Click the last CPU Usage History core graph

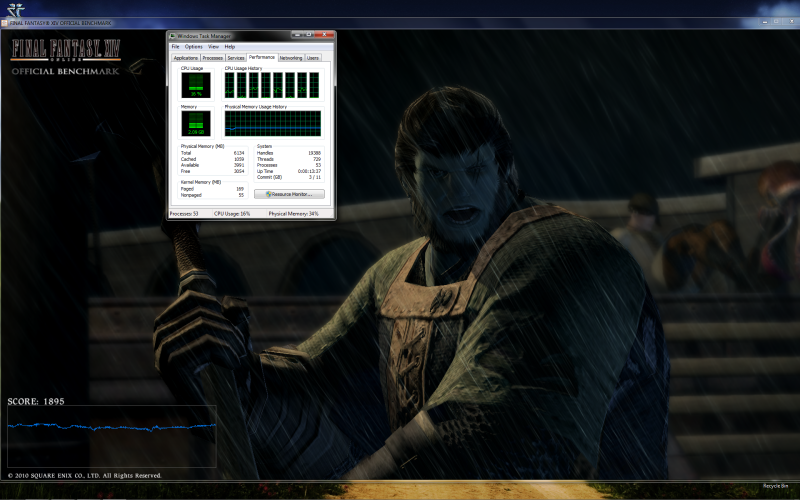coord(314,85)
